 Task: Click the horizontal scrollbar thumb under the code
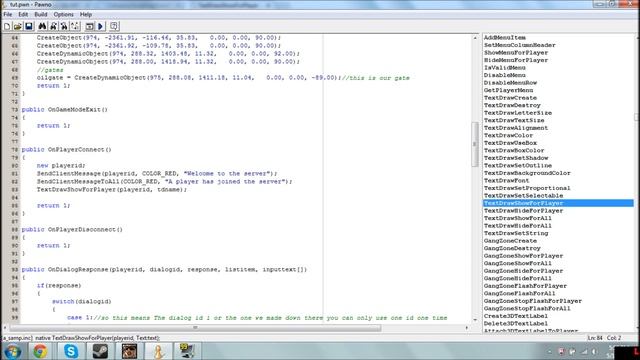coord(195,327)
